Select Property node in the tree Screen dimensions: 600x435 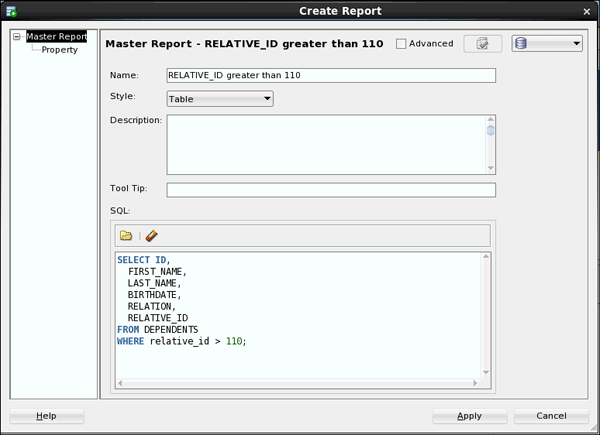click(x=60, y=50)
